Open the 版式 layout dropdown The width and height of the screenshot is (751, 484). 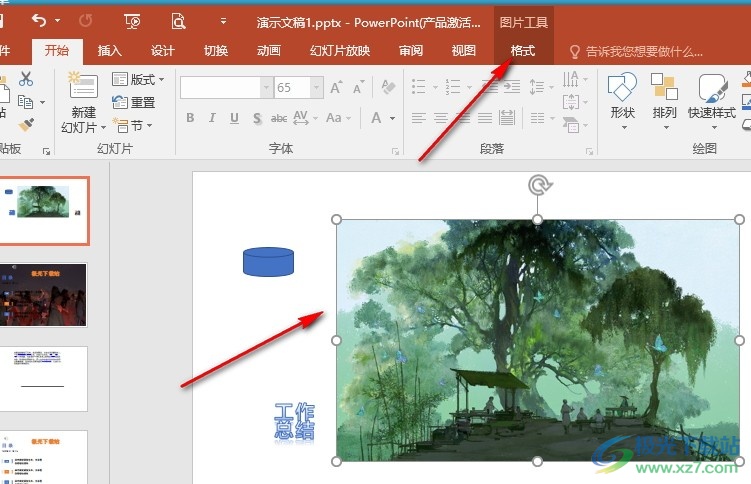click(x=138, y=79)
